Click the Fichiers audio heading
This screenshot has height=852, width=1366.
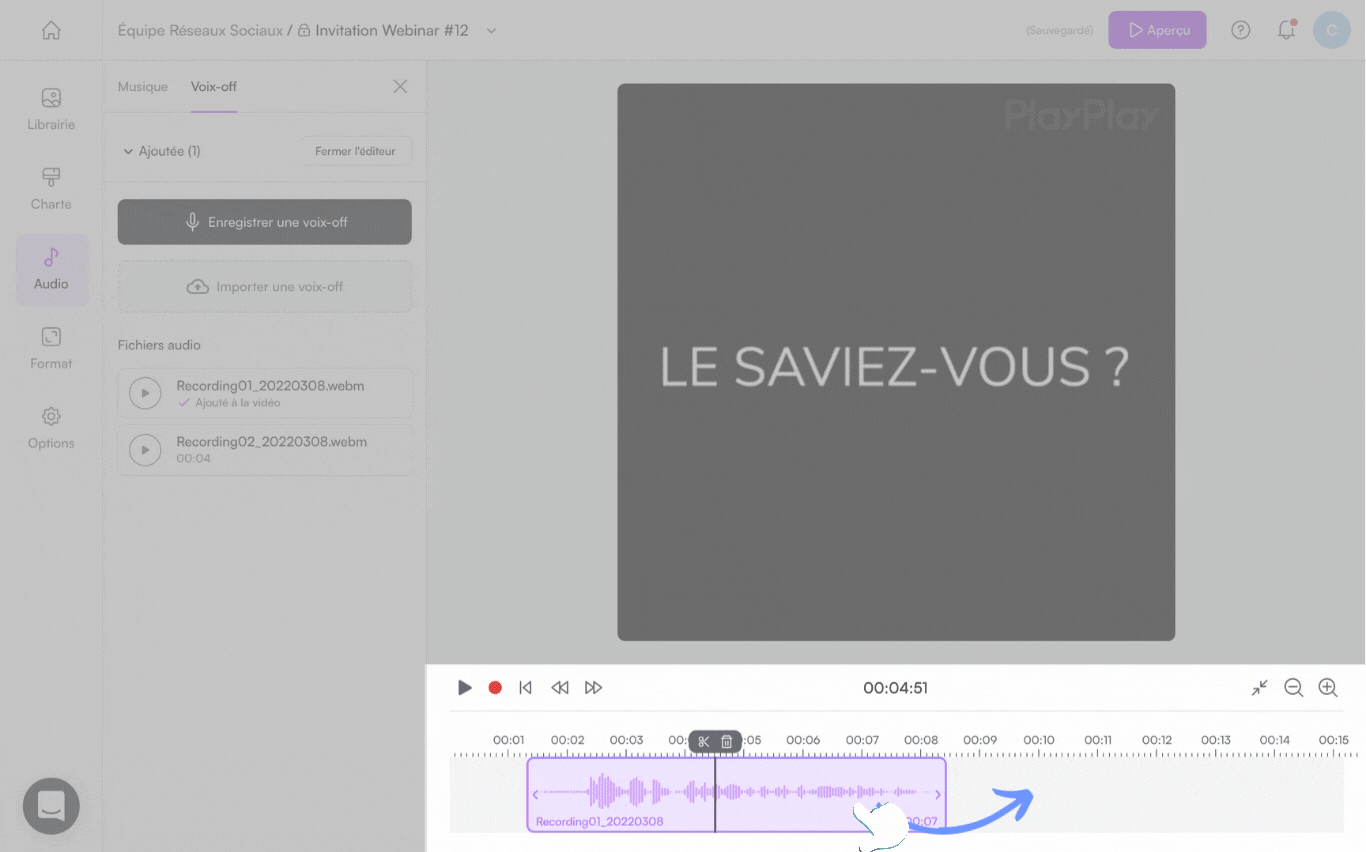click(159, 345)
